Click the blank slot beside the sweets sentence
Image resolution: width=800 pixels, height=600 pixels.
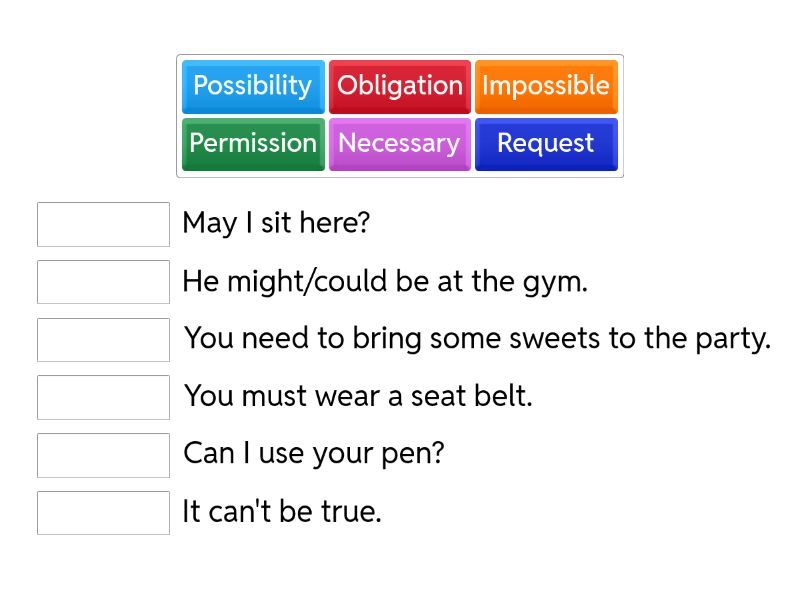pos(103,340)
